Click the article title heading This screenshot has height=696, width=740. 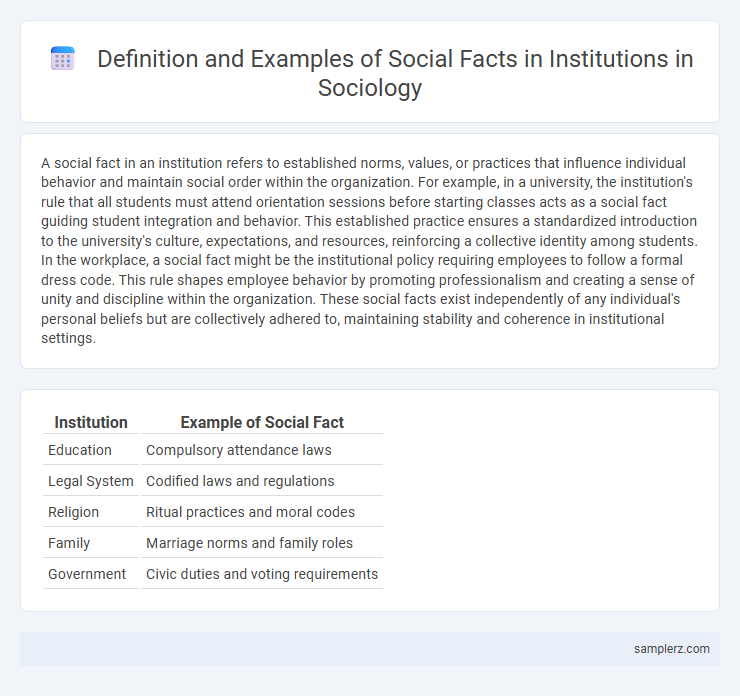(x=395, y=73)
